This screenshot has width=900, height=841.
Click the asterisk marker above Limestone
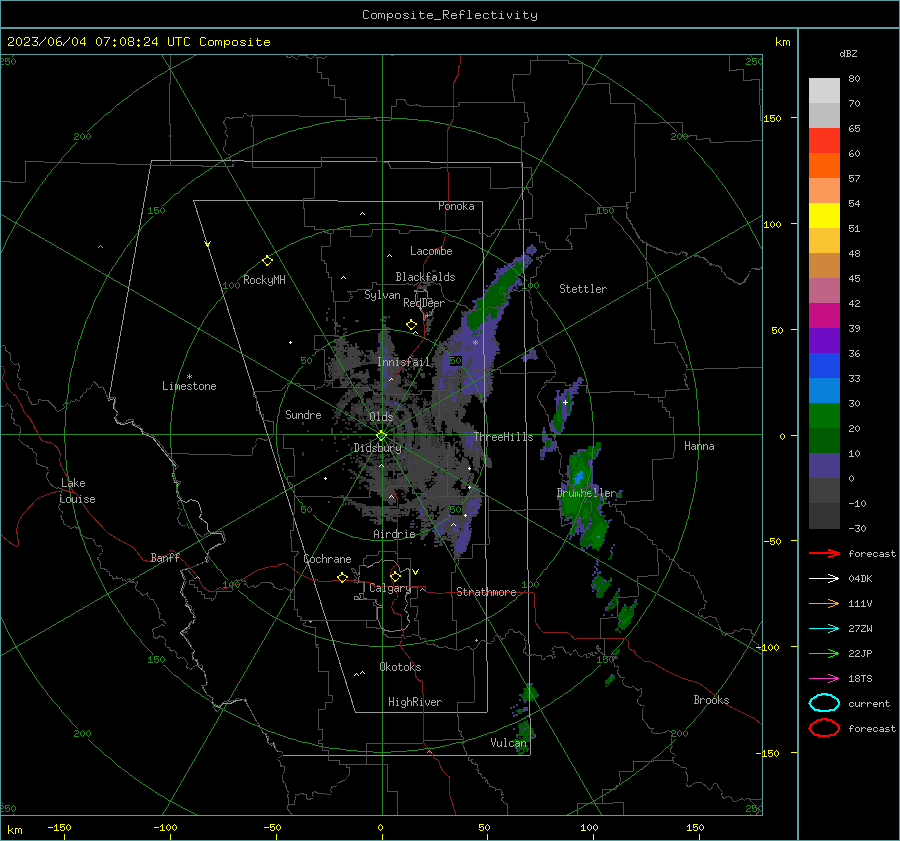click(x=189, y=377)
